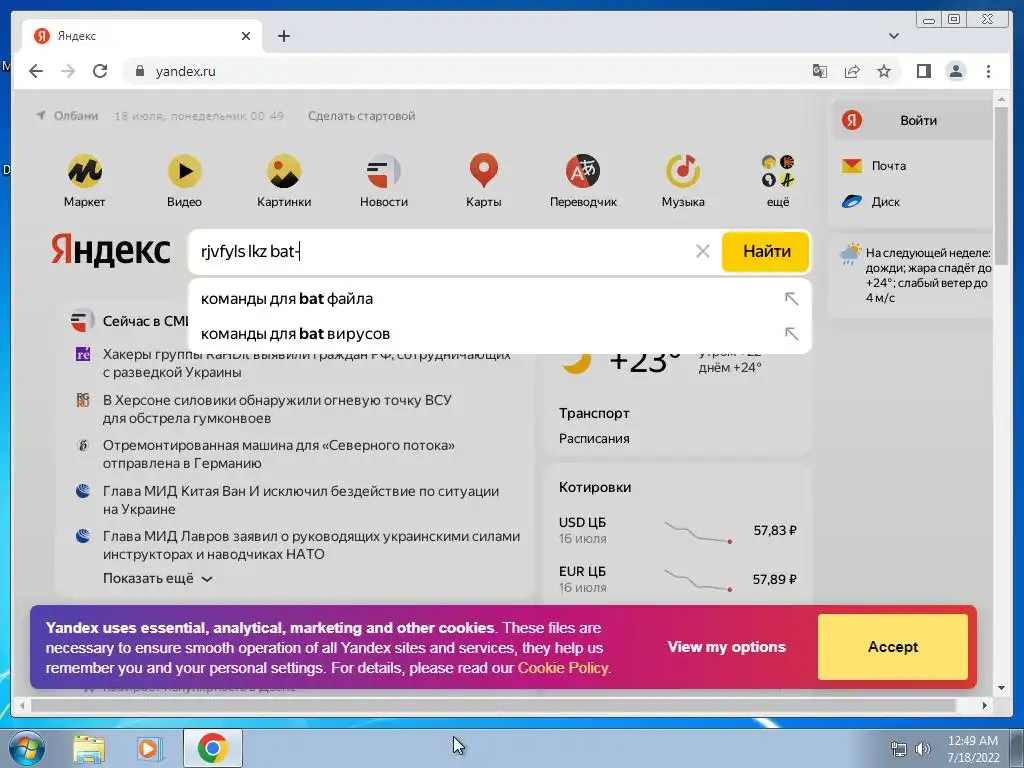Click Сделать стартовой link
Viewport: 1024px width, 768px height.
click(361, 116)
